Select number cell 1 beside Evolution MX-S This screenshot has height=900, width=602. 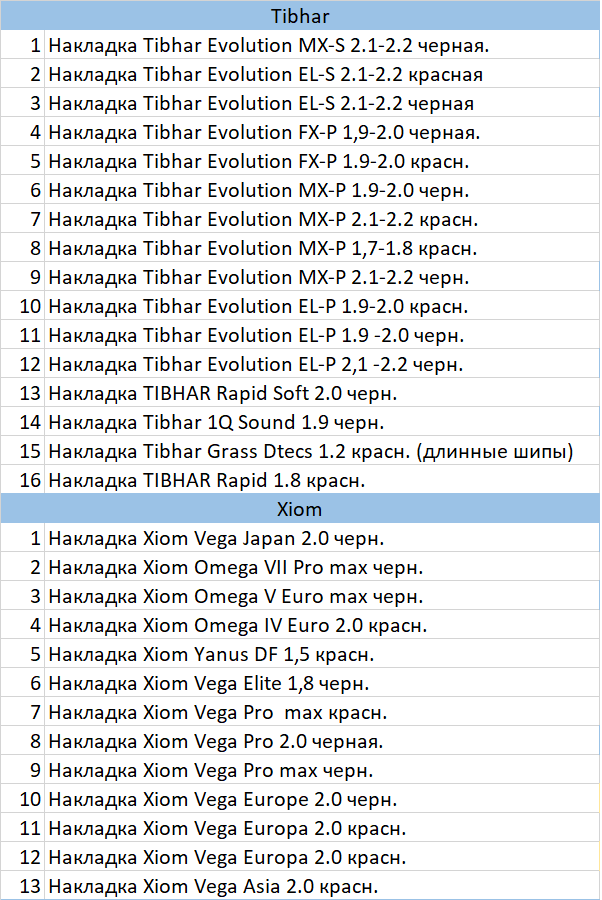(22, 45)
